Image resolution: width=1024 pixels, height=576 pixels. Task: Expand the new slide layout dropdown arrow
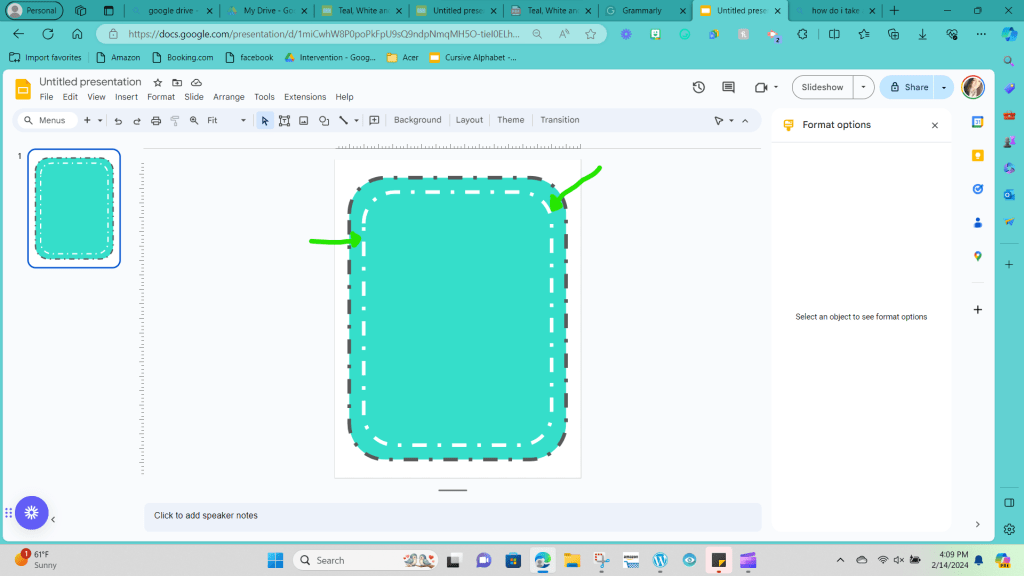[100, 120]
